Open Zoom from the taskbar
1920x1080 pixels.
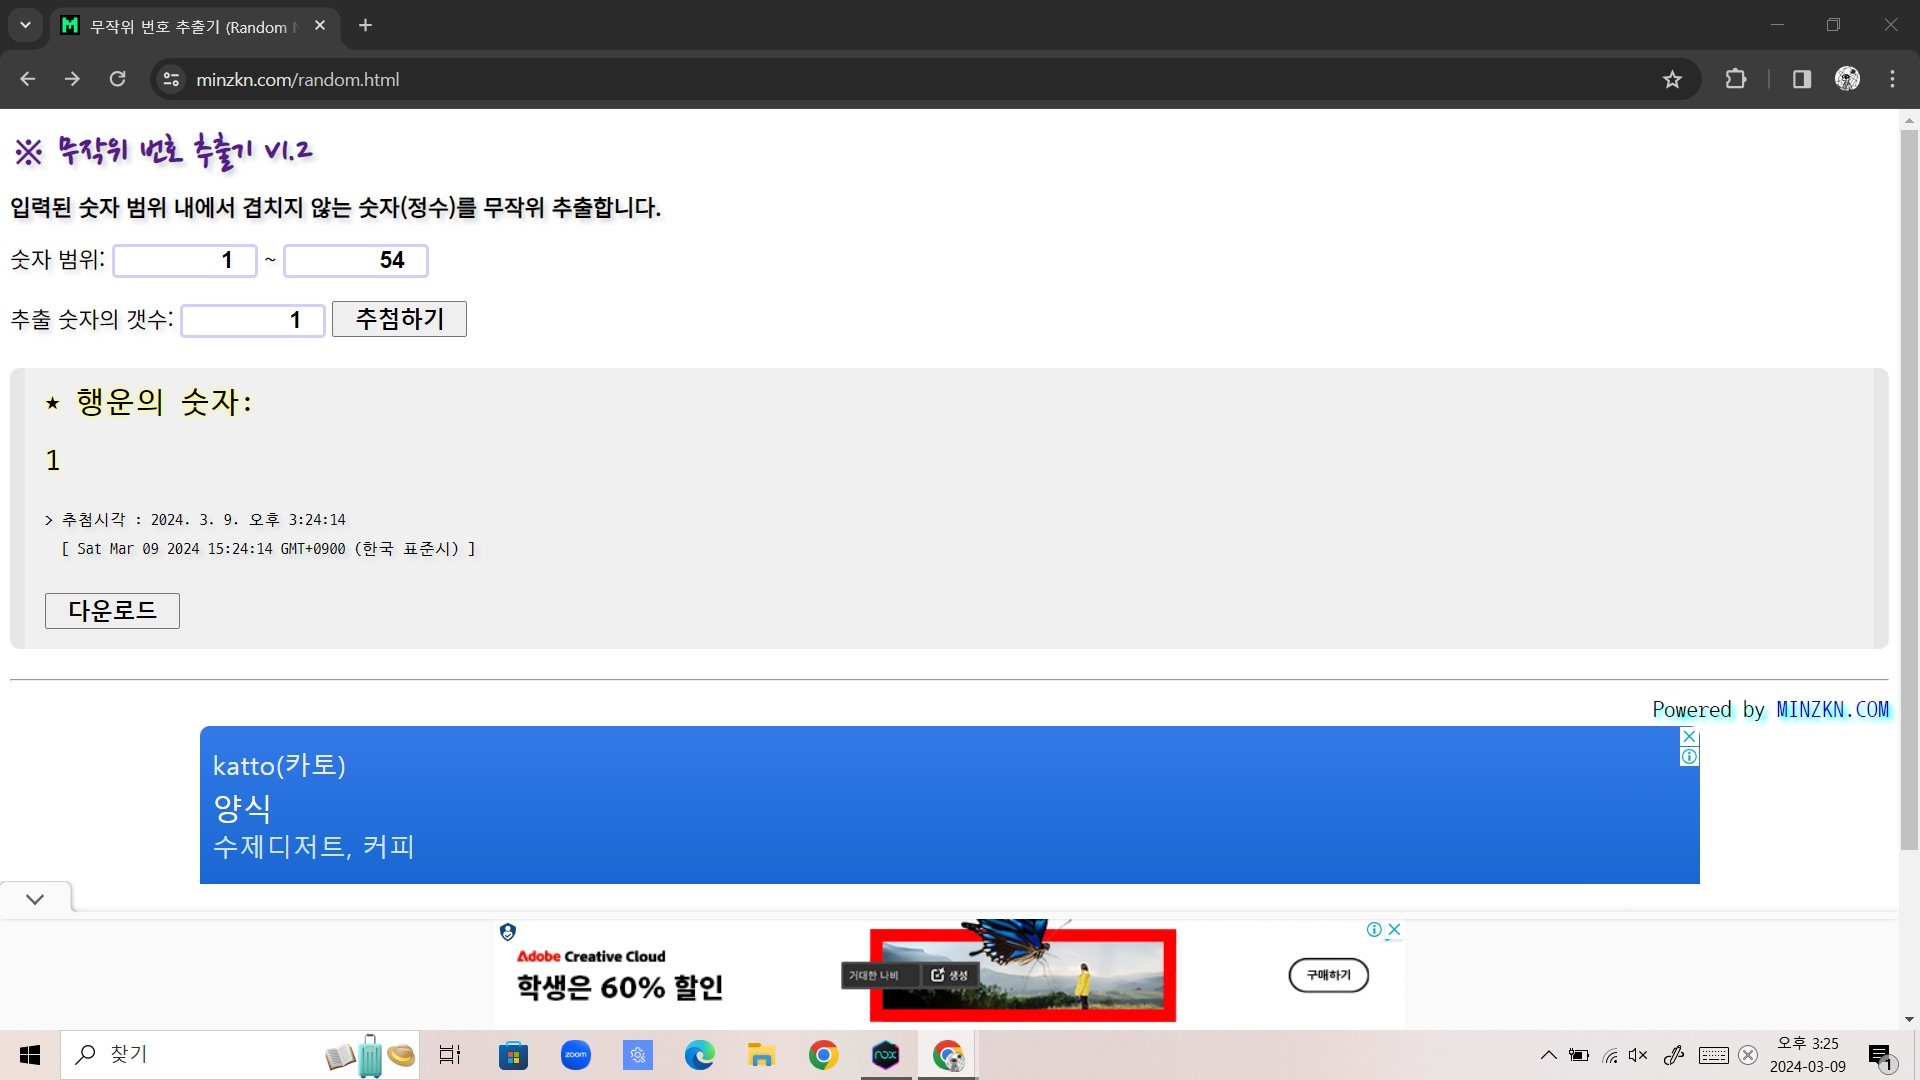coord(576,1055)
